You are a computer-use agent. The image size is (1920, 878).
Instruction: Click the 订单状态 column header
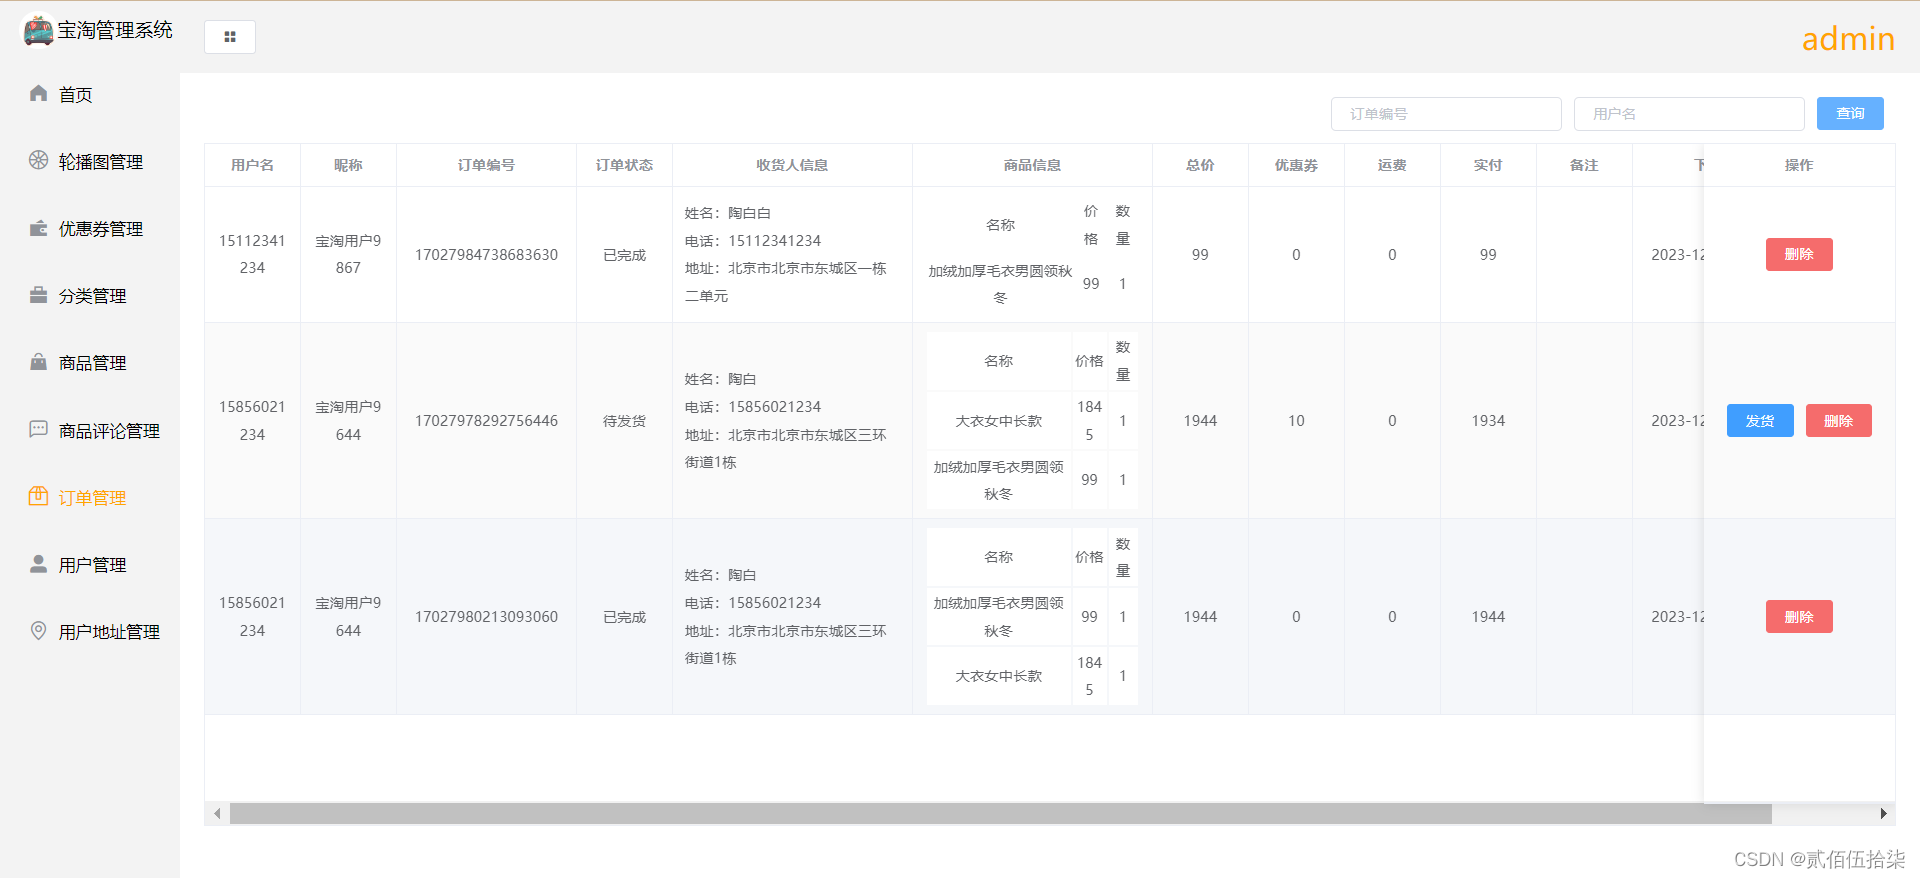point(624,165)
